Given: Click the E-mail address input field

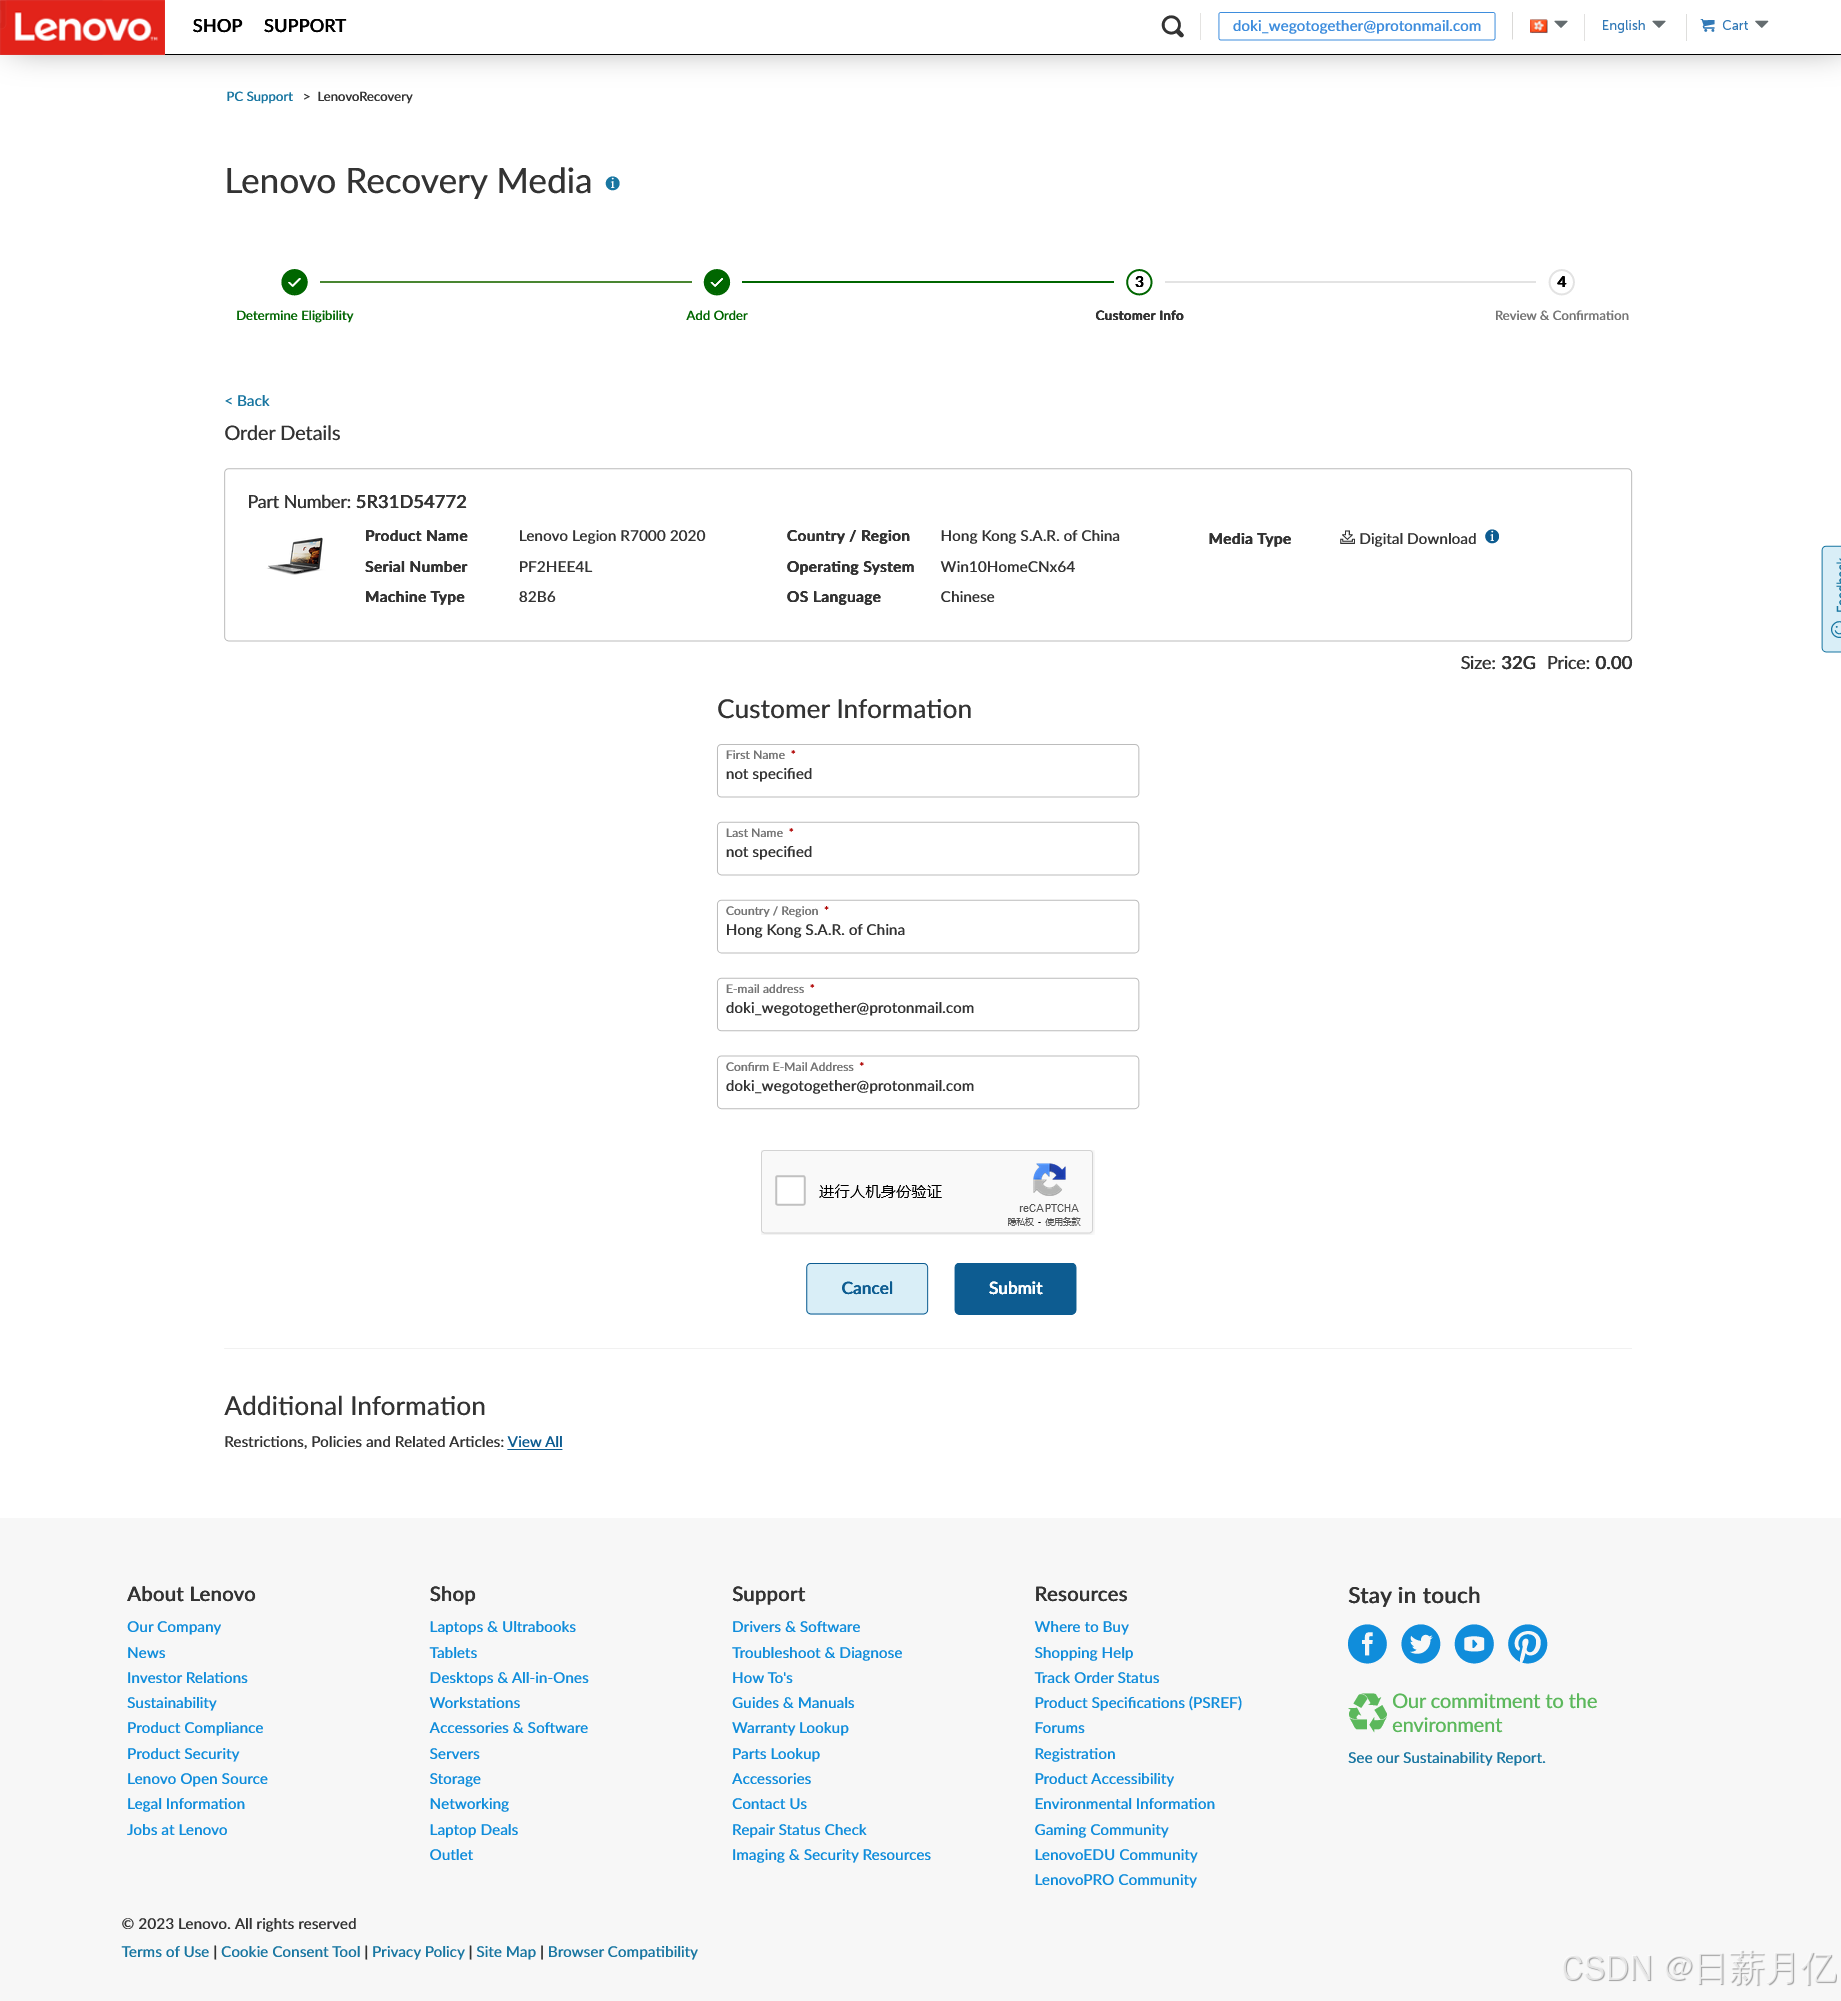Looking at the screenshot, I should click(927, 1004).
